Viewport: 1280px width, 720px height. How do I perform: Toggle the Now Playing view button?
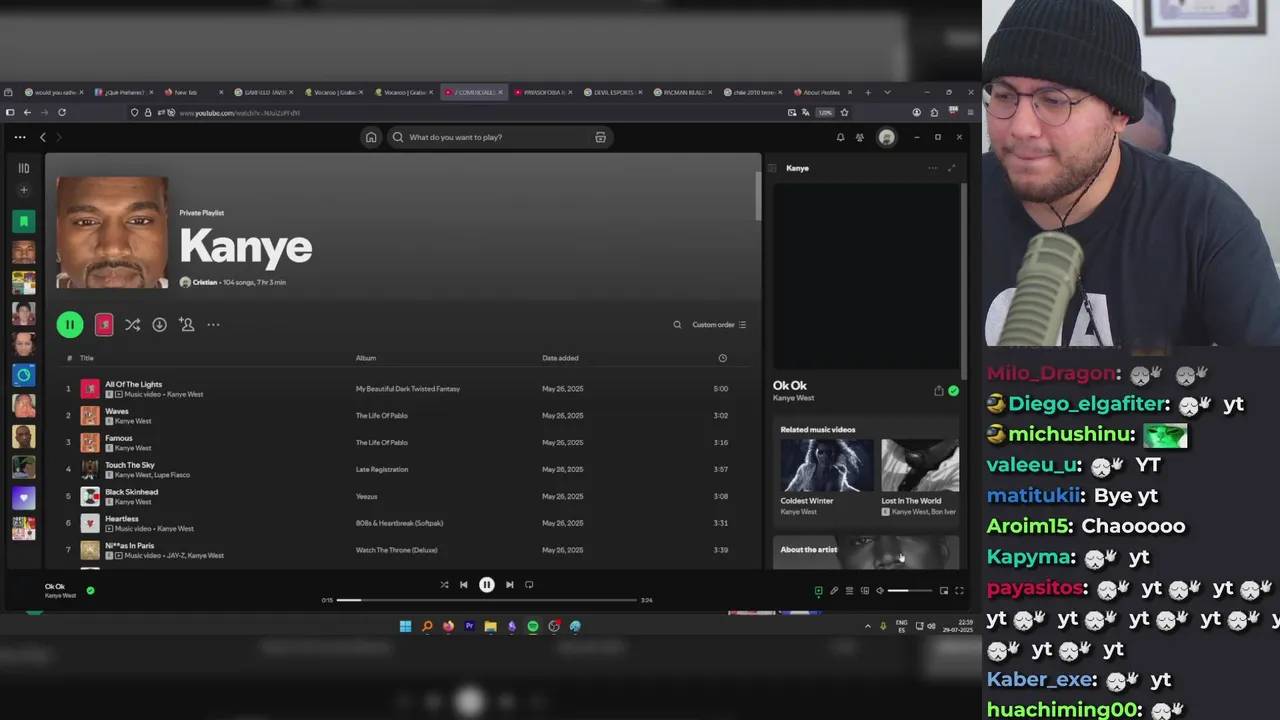[x=818, y=591]
